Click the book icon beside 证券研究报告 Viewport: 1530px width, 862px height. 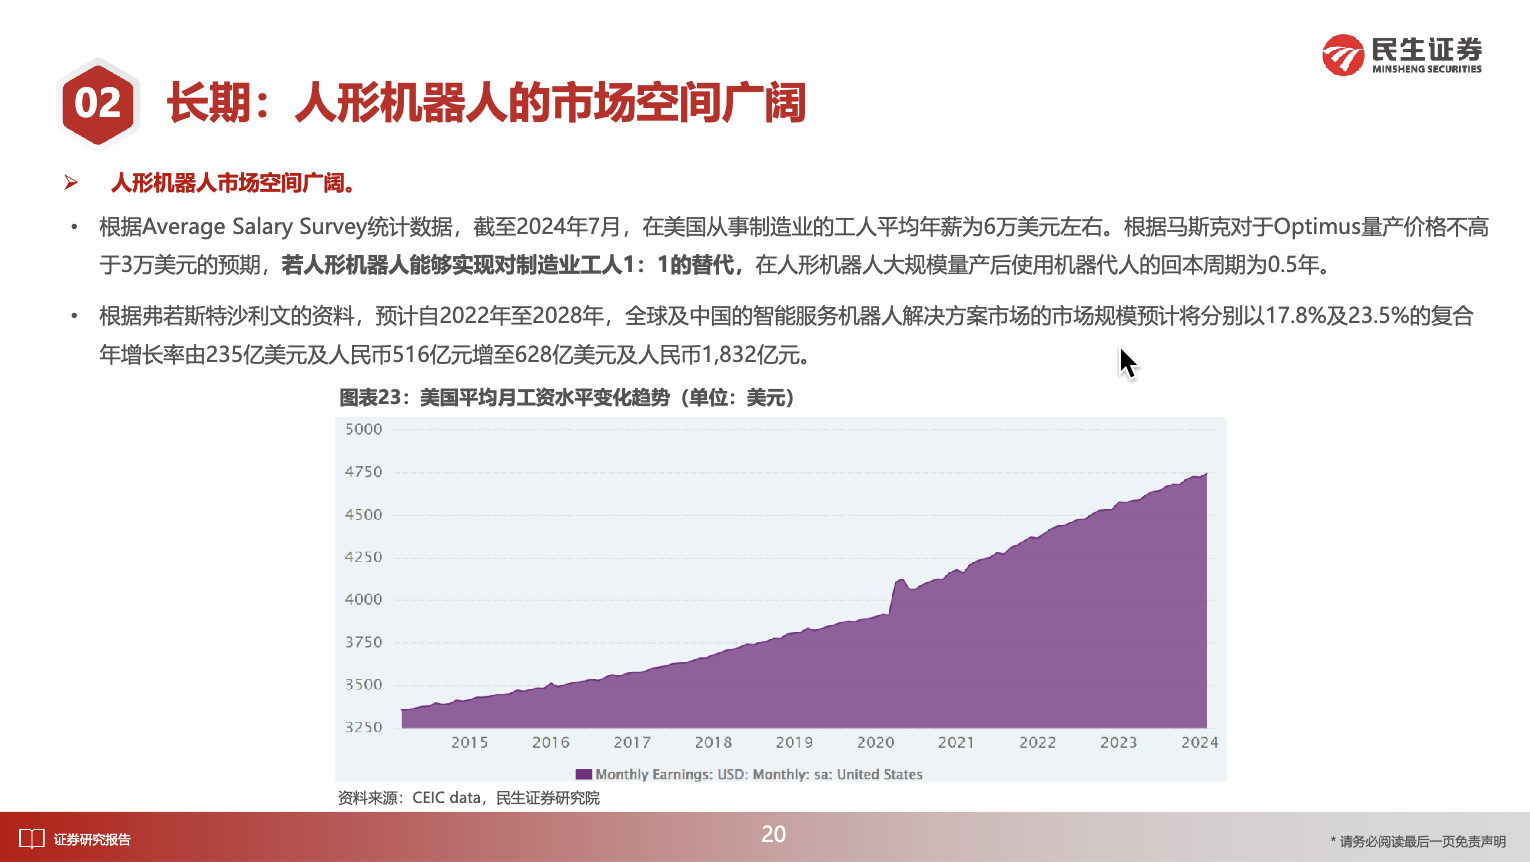[x=31, y=839]
